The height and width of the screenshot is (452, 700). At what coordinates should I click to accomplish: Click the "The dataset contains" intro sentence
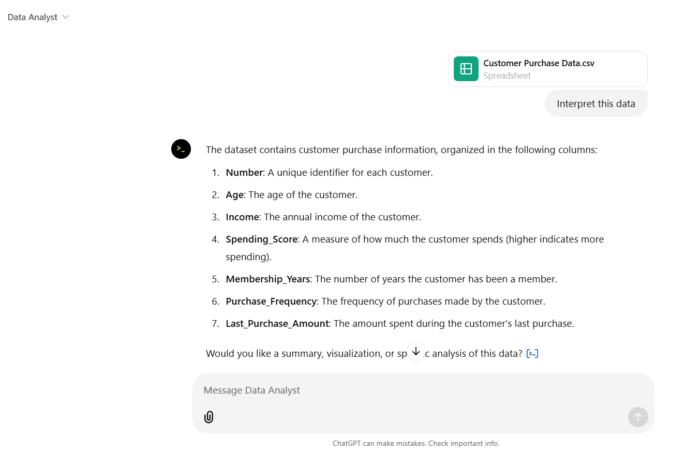[x=400, y=150]
